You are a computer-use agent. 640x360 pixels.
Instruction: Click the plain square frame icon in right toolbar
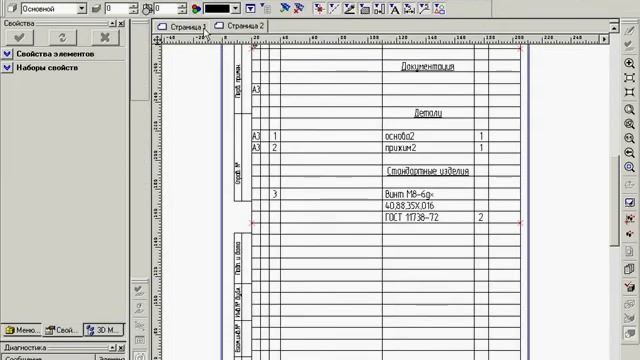629,92
